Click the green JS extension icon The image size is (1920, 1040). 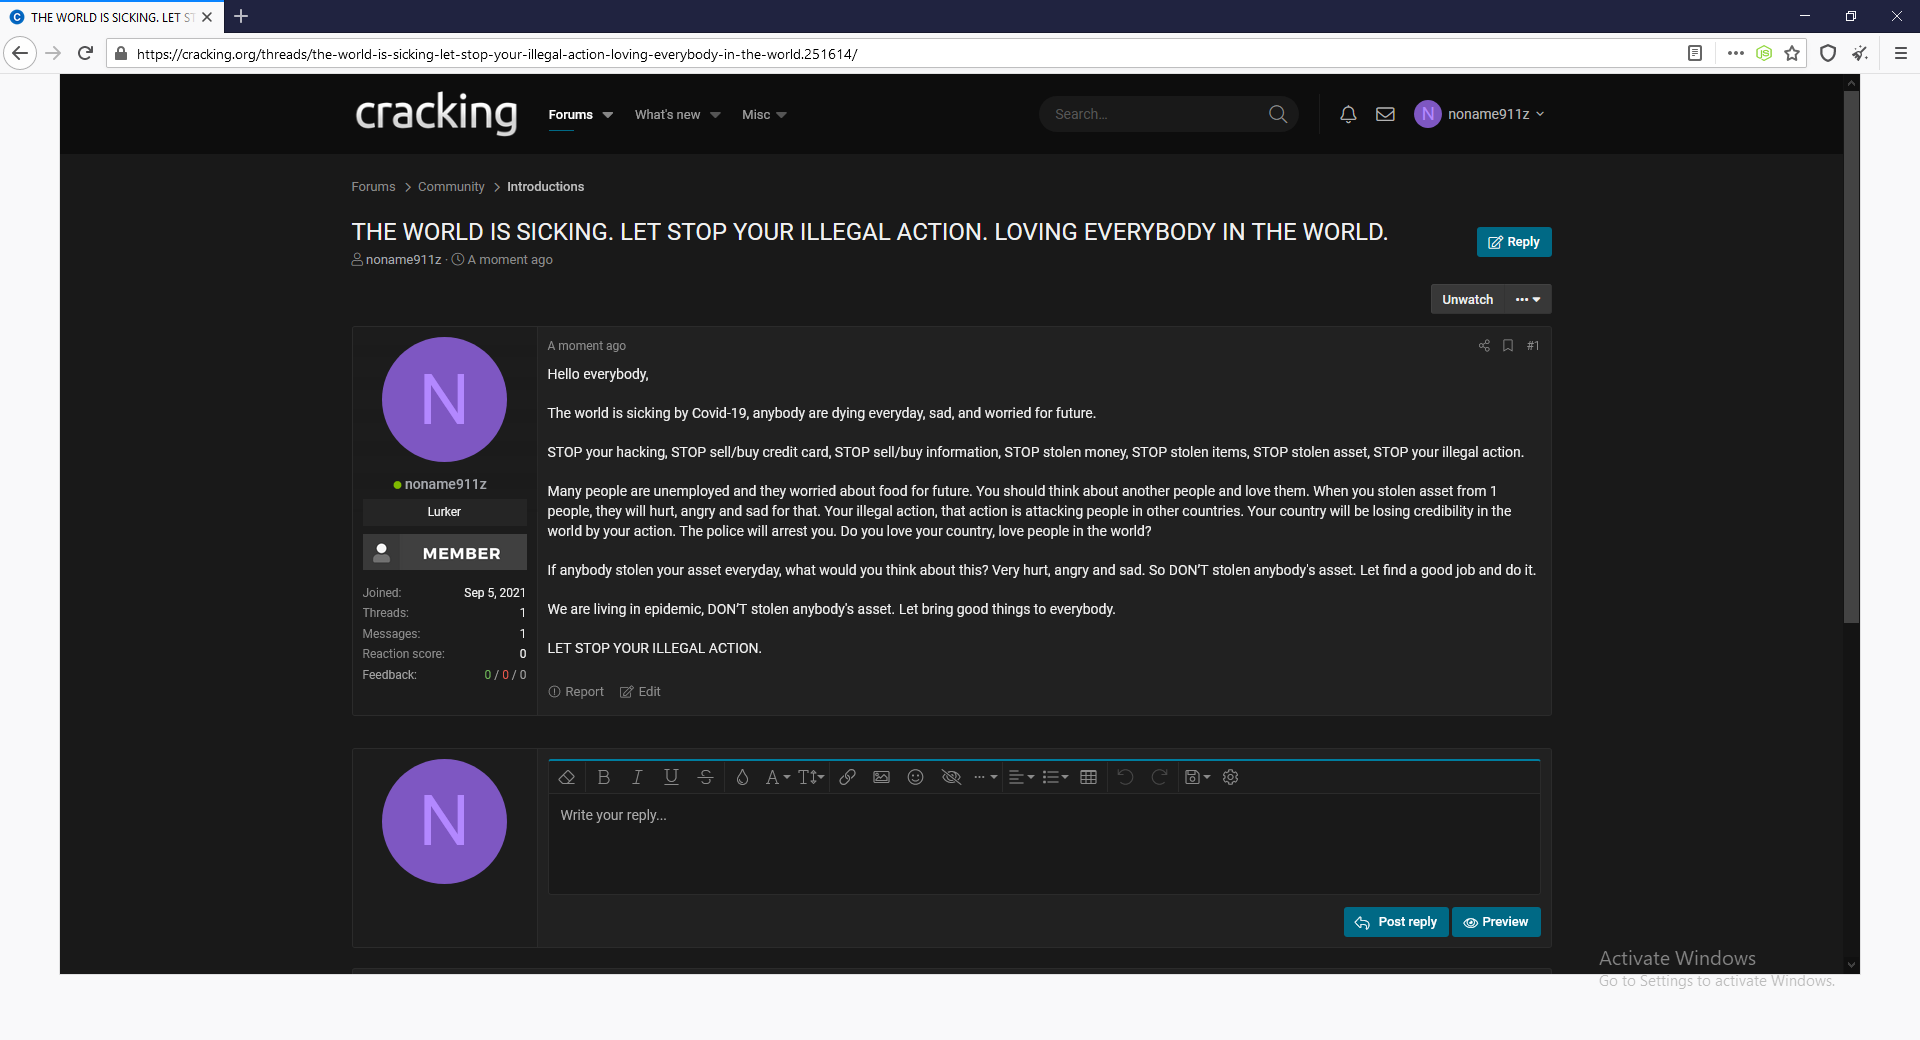pyautogui.click(x=1764, y=54)
